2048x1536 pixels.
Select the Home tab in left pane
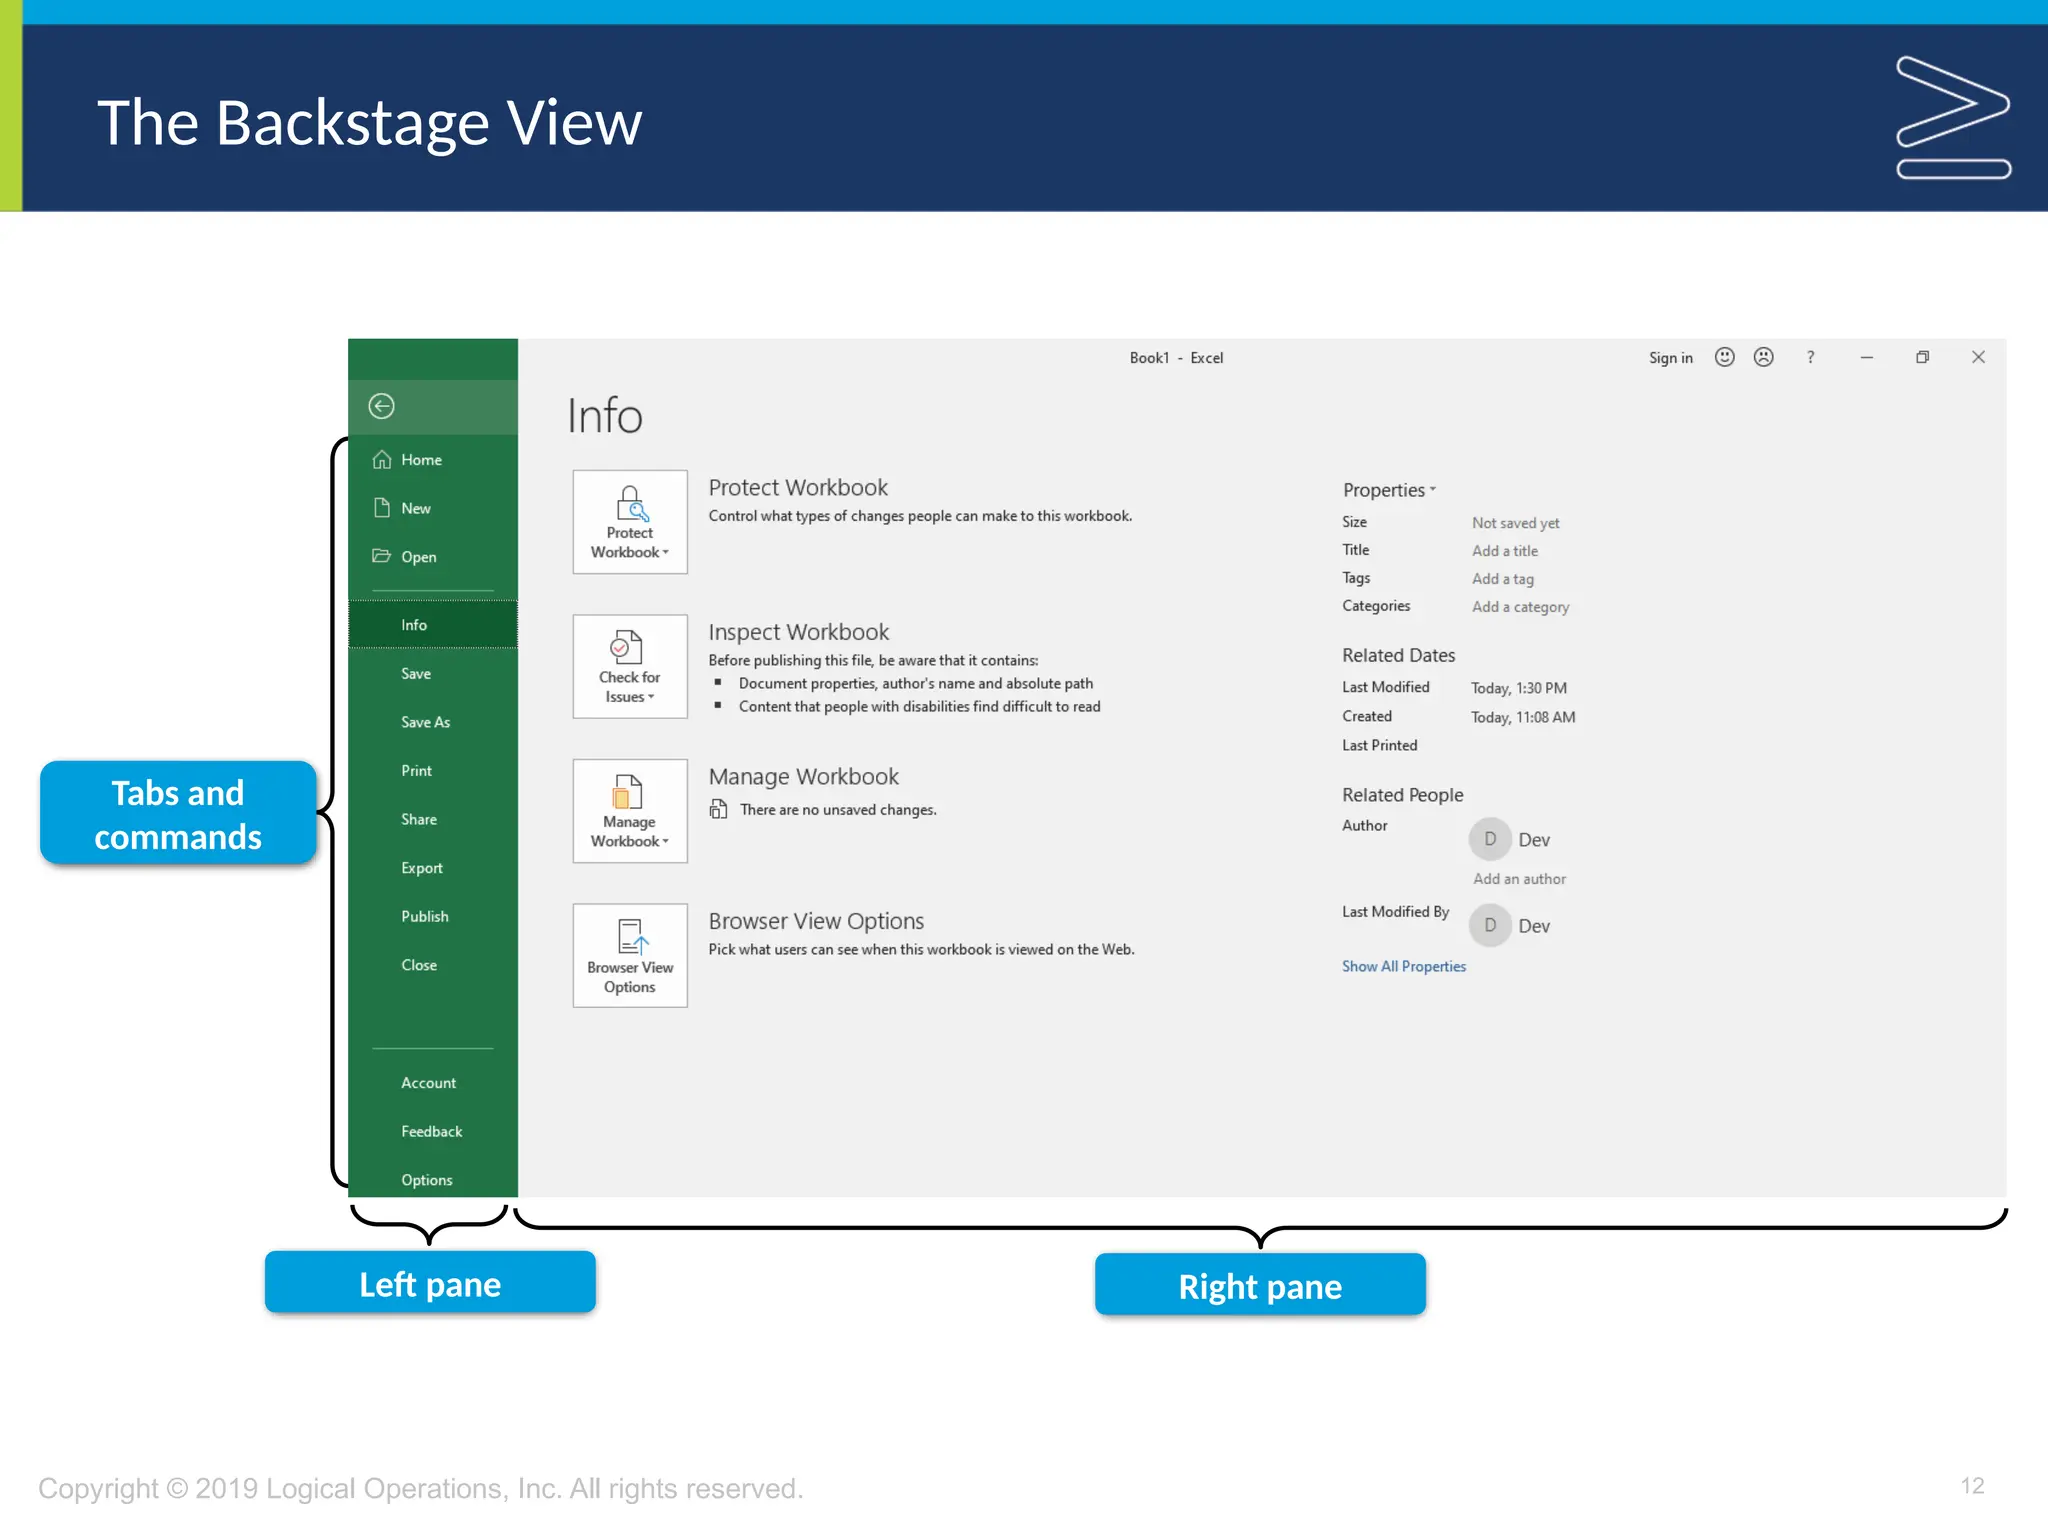pos(433,459)
